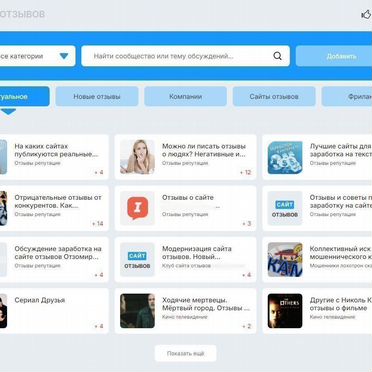Click '+ 12' counter on 'Можно ли писать' card
Screen dimensions: 372x372
tap(245, 172)
